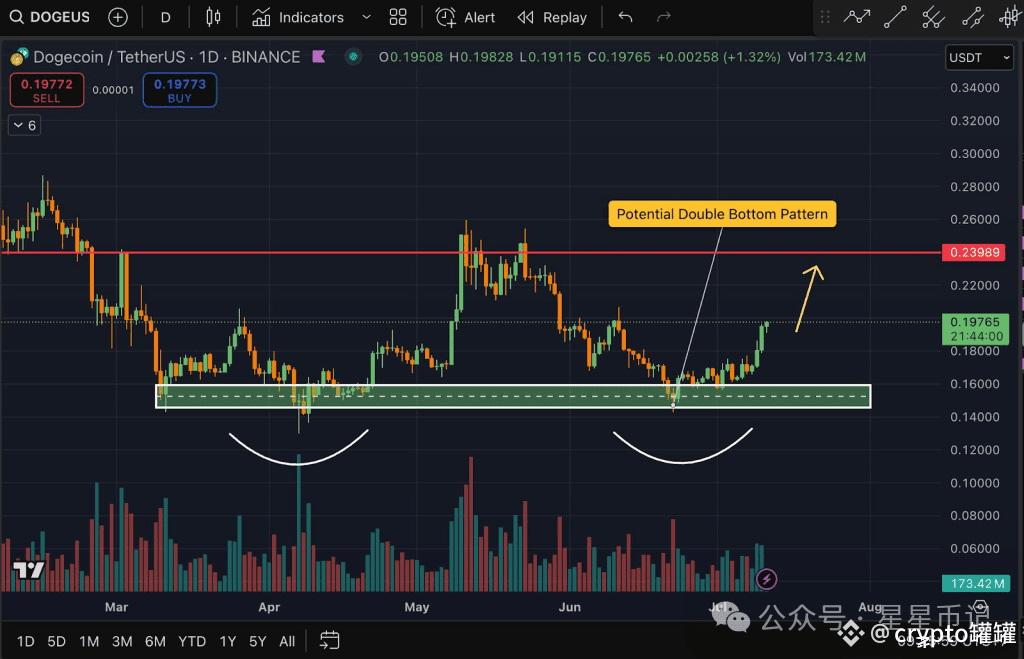The width and height of the screenshot is (1024, 659).
Task: Redo the chart action
Action: pyautogui.click(x=664, y=17)
